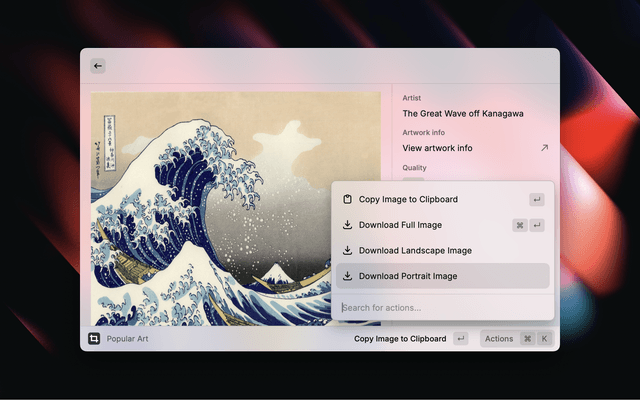The height and width of the screenshot is (400, 640).
Task: Click the K key badge beside Actions
Action: pyautogui.click(x=545, y=339)
